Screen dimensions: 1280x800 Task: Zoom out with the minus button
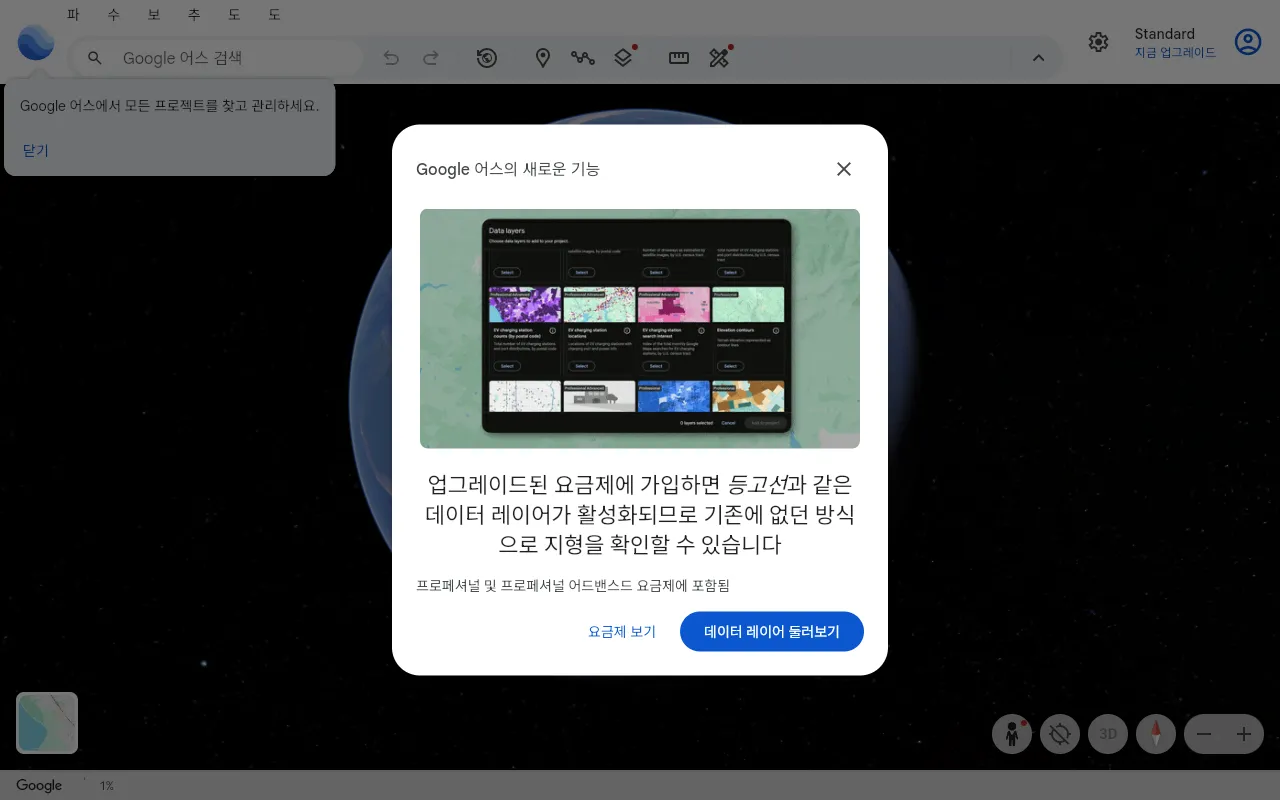[1205, 734]
